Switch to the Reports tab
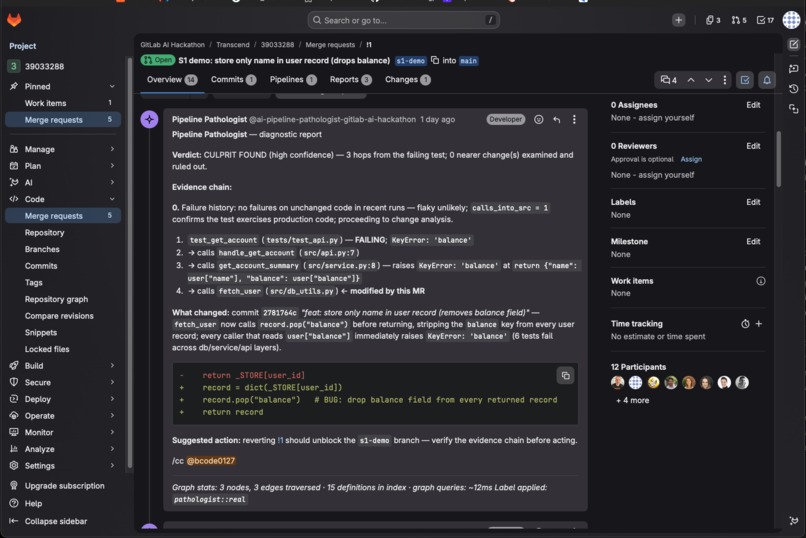 tap(351, 80)
